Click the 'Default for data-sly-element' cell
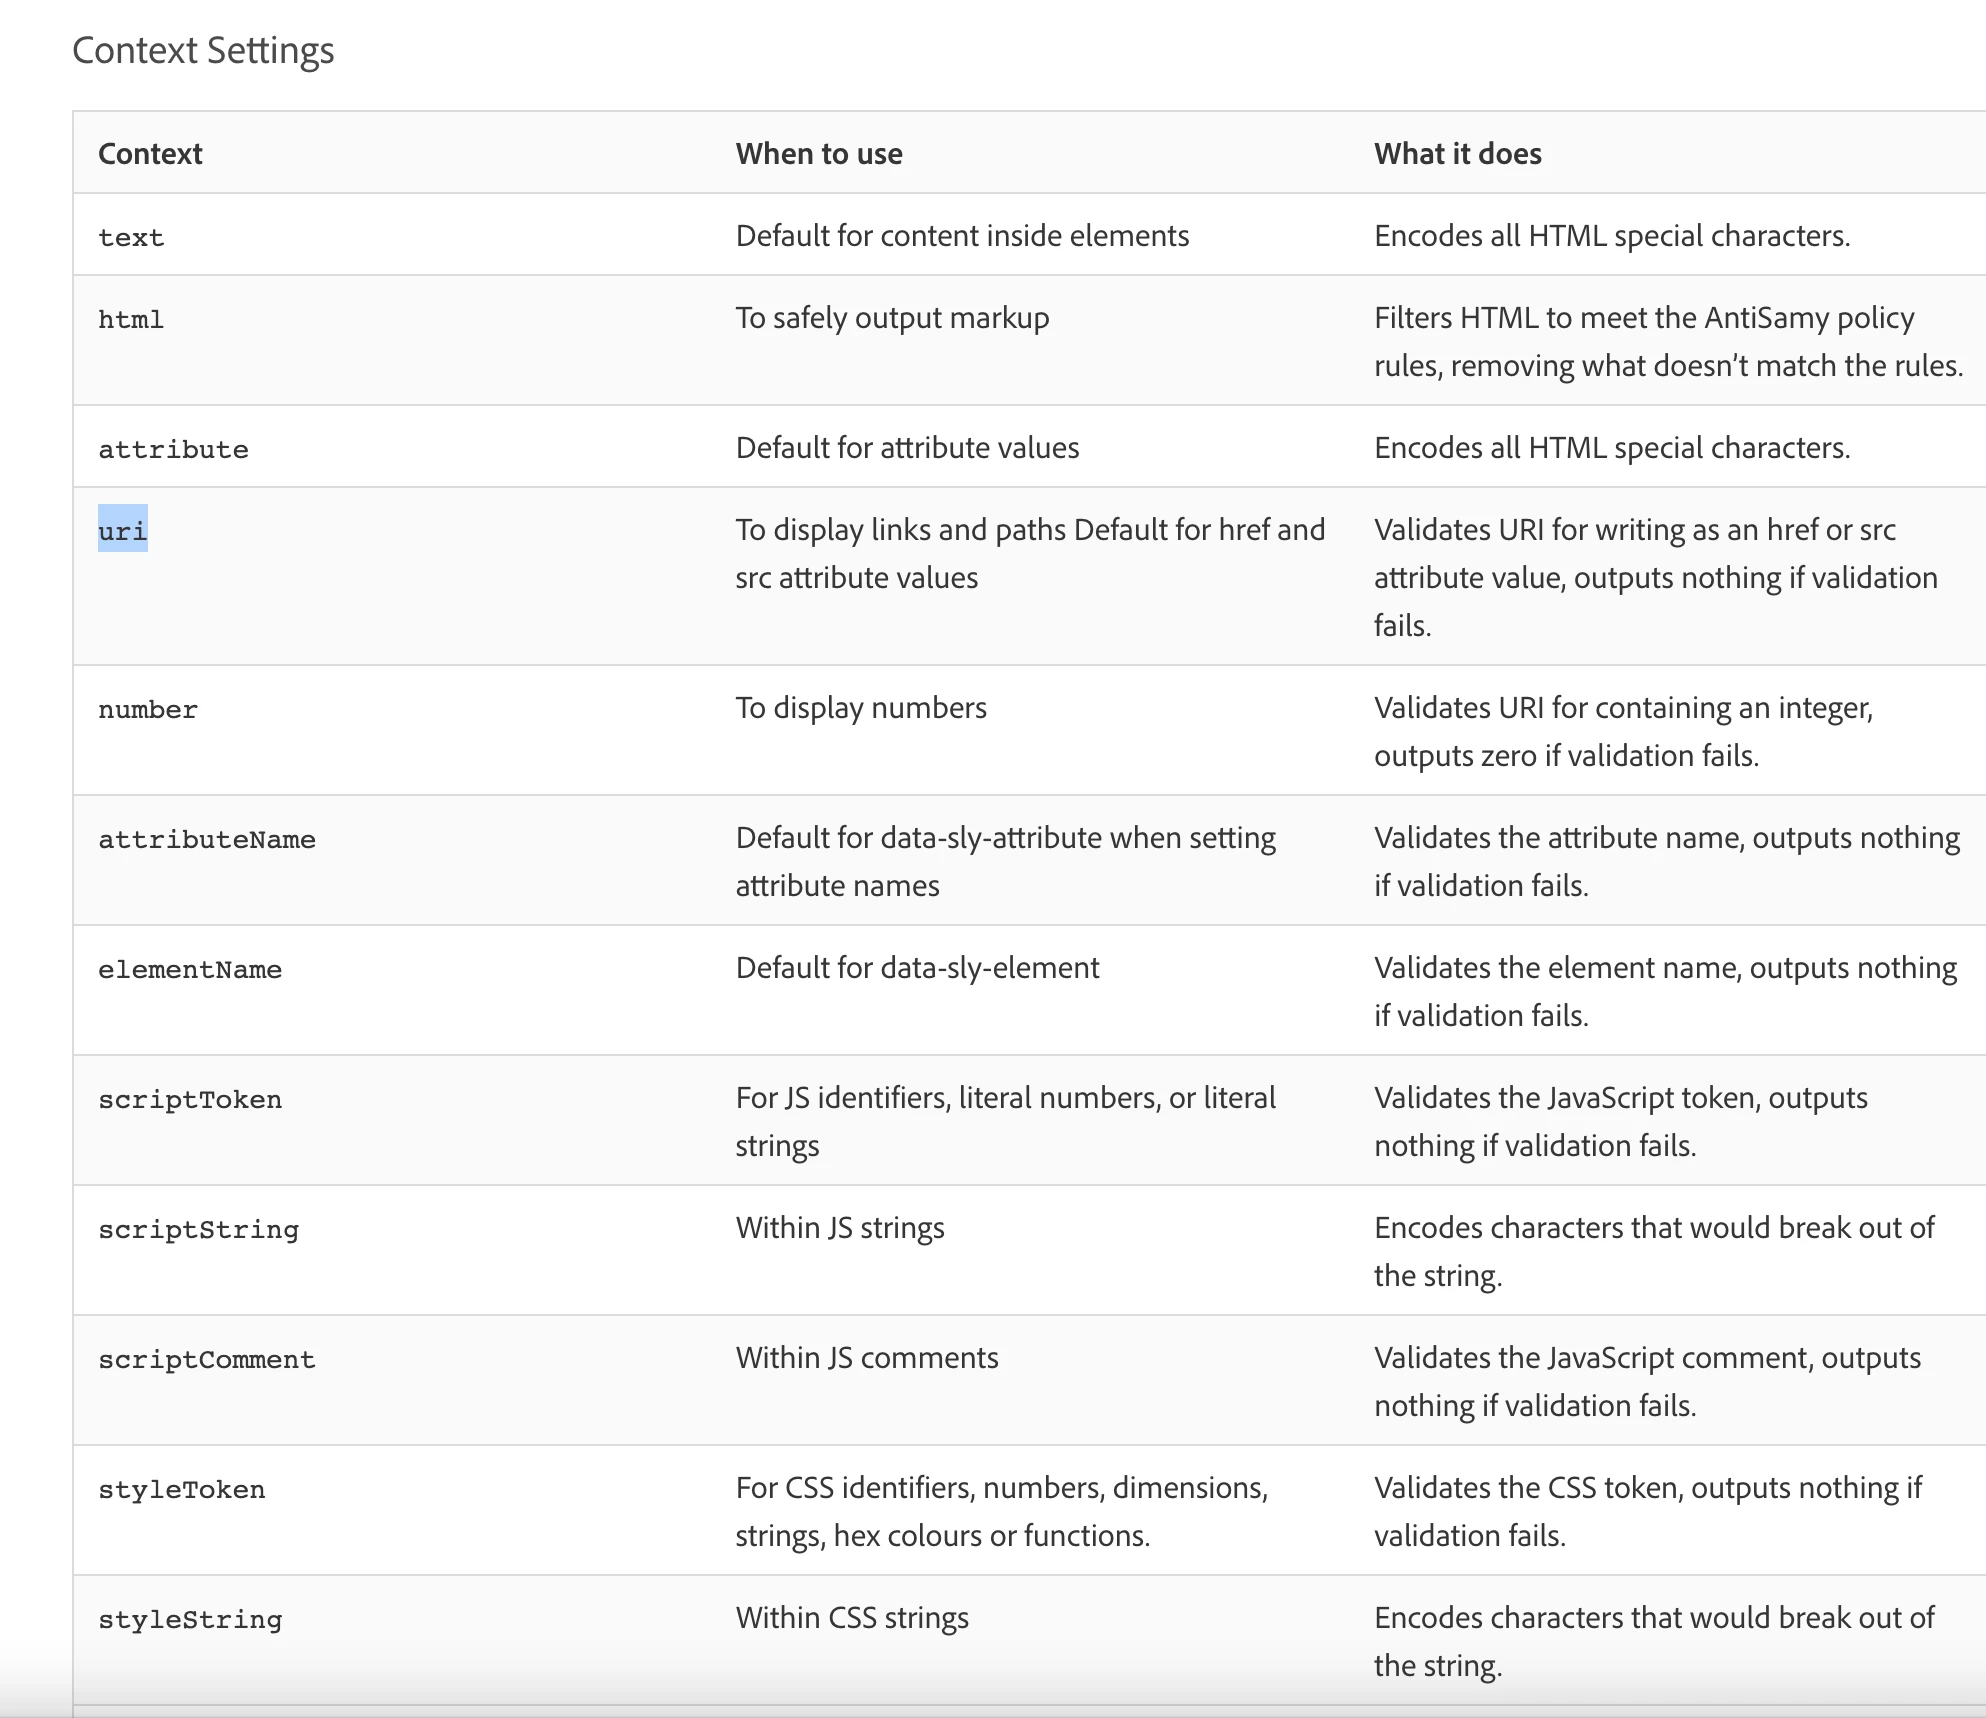Screen dimensions: 1986x1718 917,968
